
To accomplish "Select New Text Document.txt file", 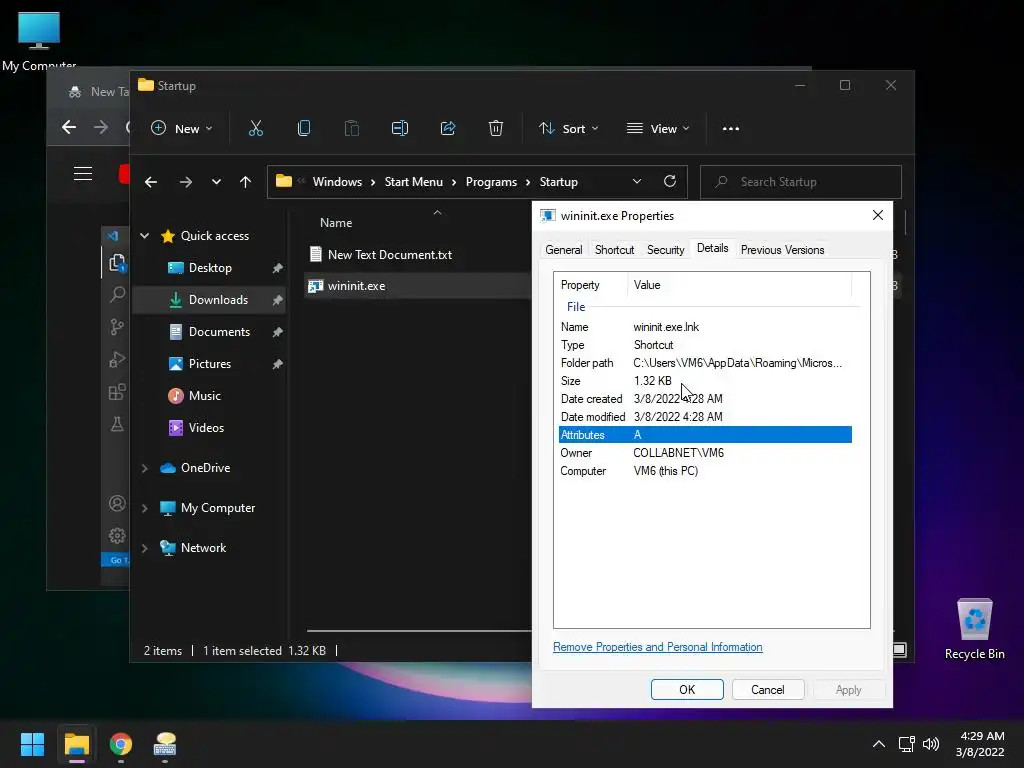I will point(389,255).
